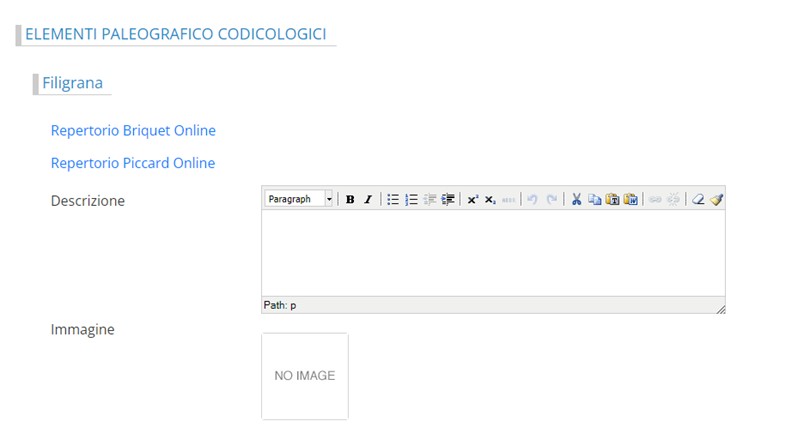Apply subscript formatting
804x427 pixels.
[x=490, y=200]
